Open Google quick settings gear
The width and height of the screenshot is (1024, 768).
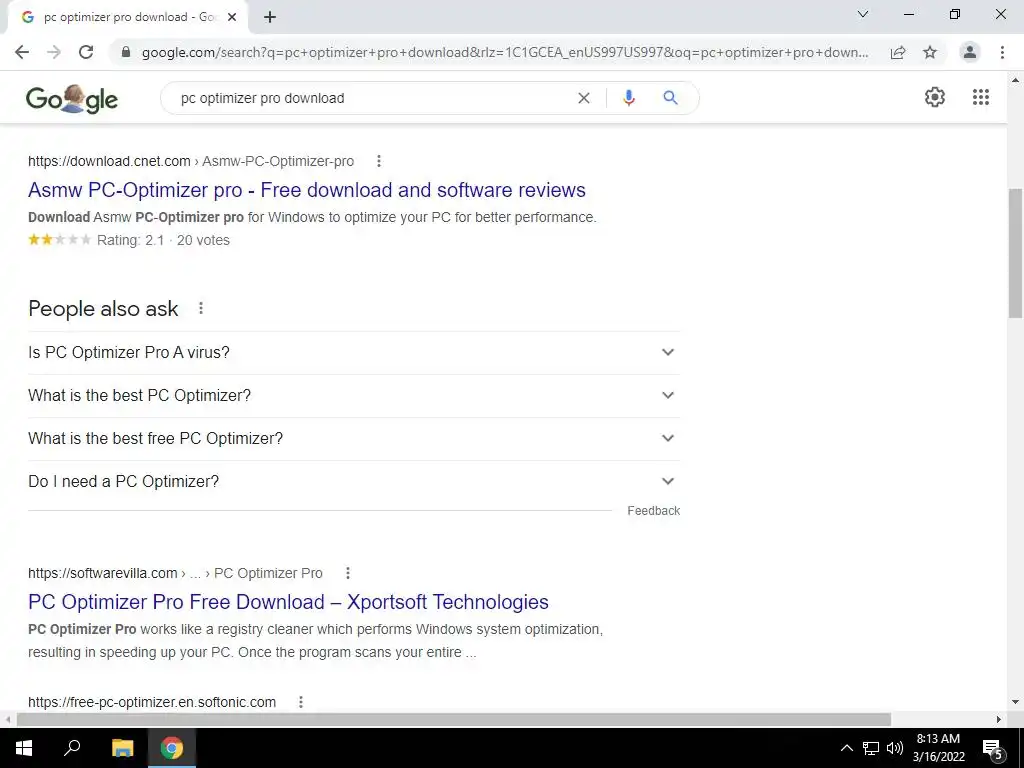pos(935,97)
